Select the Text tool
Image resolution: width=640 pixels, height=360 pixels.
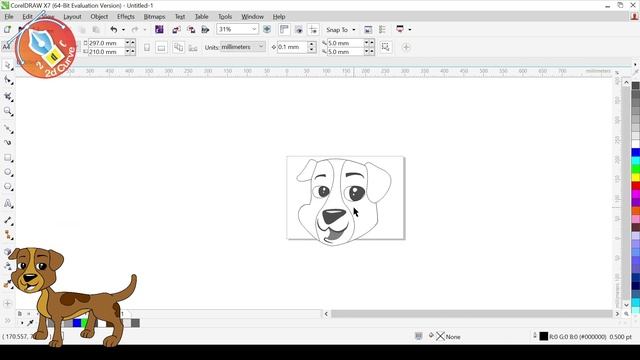[x=7, y=203]
